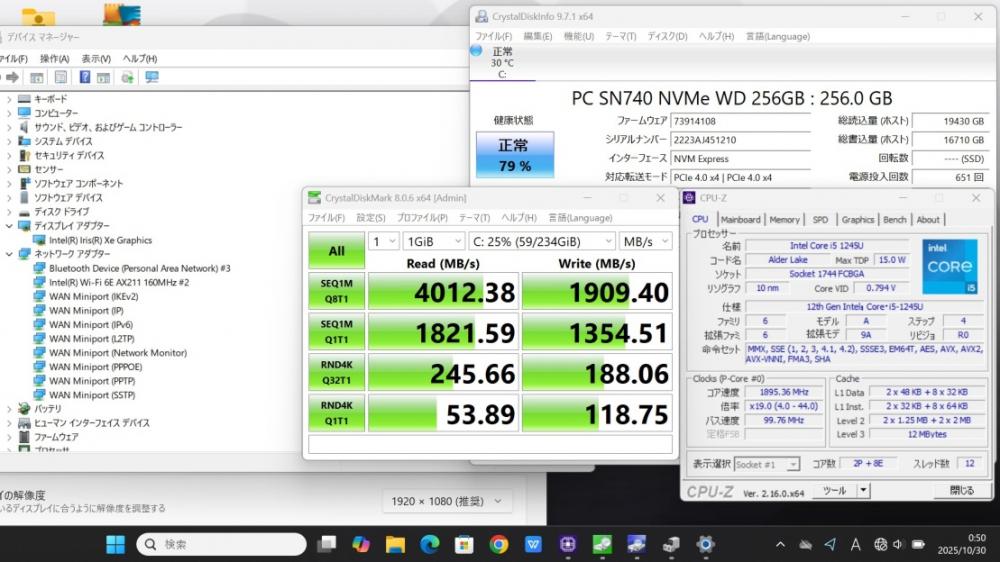Click the Intel Core i5 logo in CPU-Z
Viewport: 1000px width, 562px height.
[x=948, y=263]
